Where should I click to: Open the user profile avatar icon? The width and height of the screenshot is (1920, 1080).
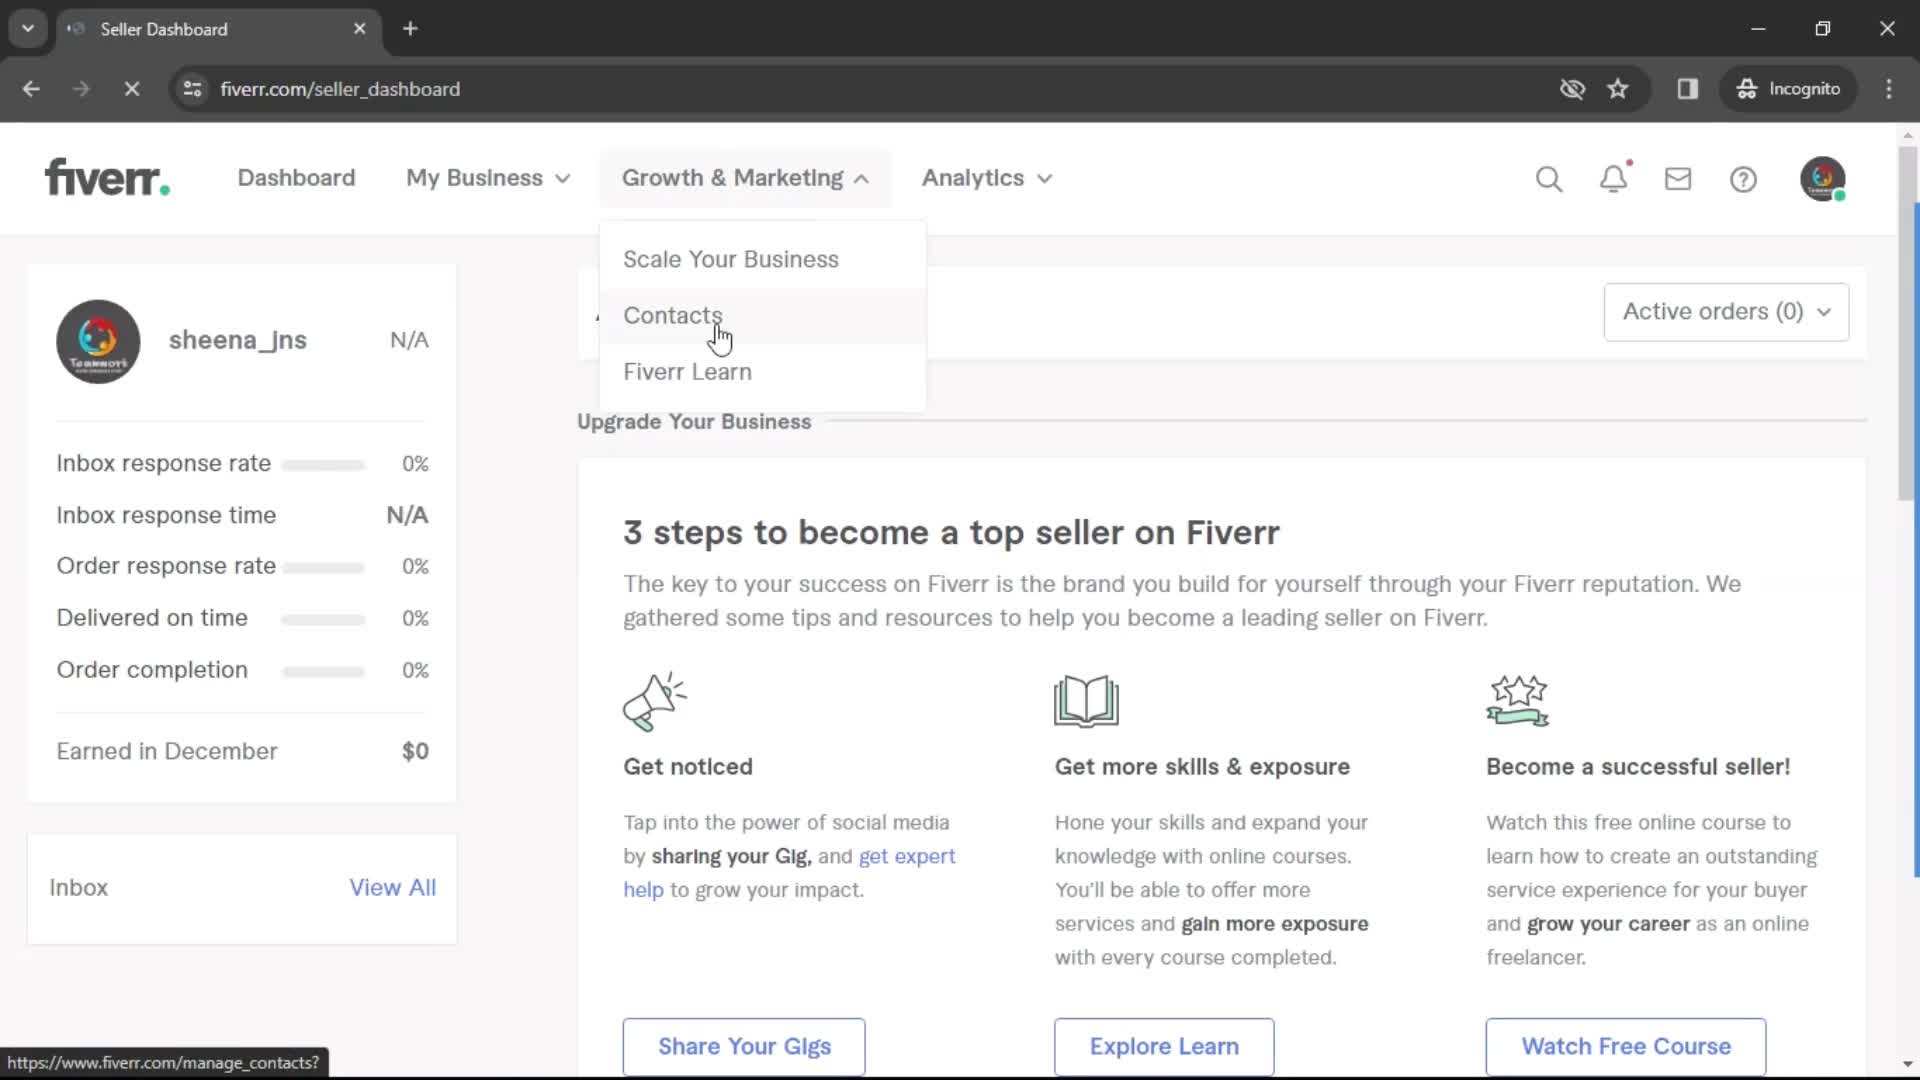point(1824,178)
